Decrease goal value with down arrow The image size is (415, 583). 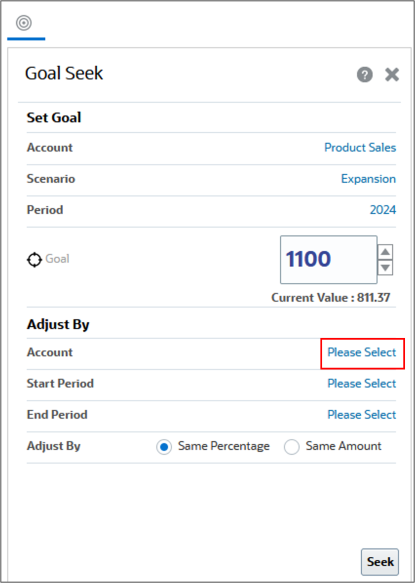click(x=385, y=267)
